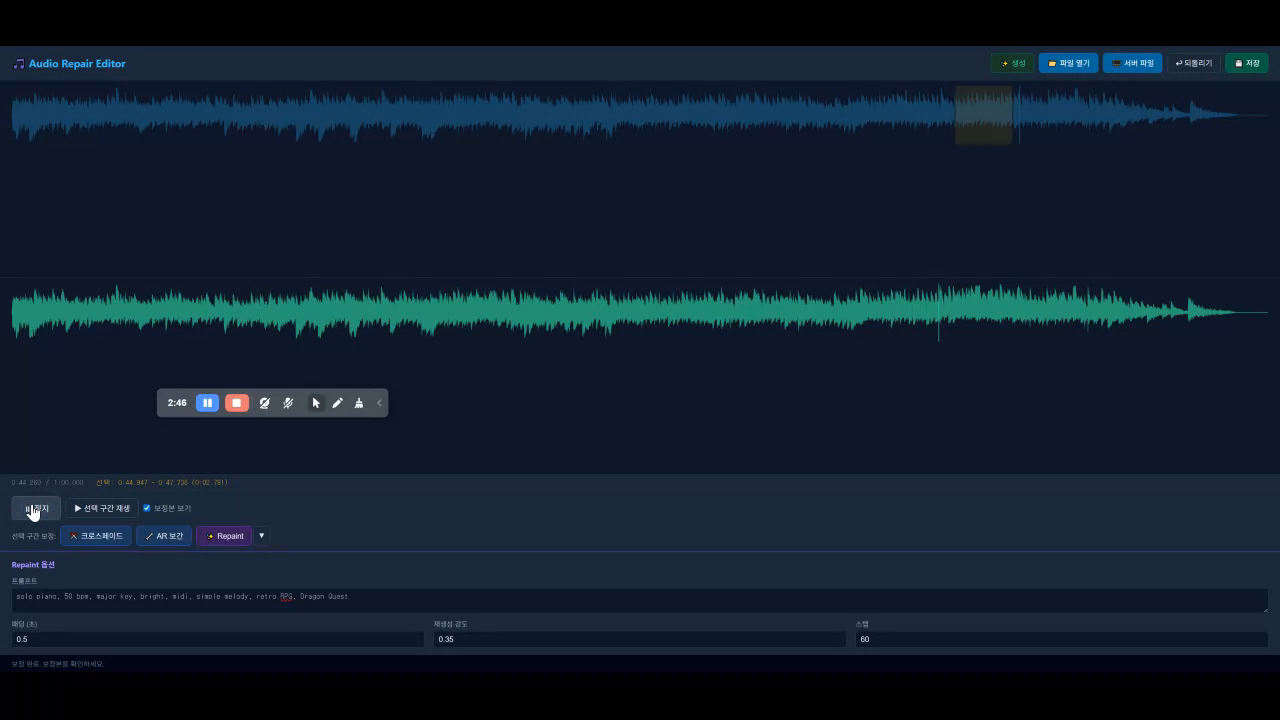This screenshot has width=1280, height=720.
Task: Open a file with 파일 열기
Action: pyautogui.click(x=1068, y=63)
